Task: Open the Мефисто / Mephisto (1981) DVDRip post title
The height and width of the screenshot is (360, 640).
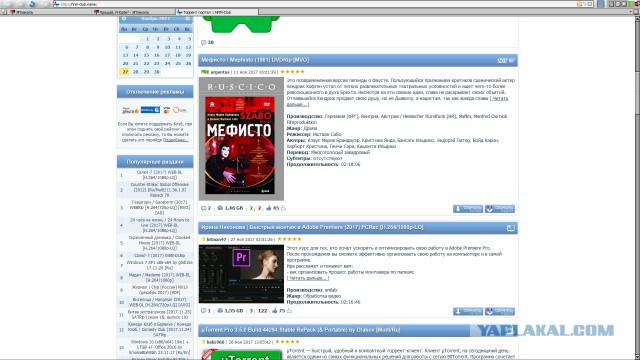Action: pyautogui.click(x=255, y=60)
